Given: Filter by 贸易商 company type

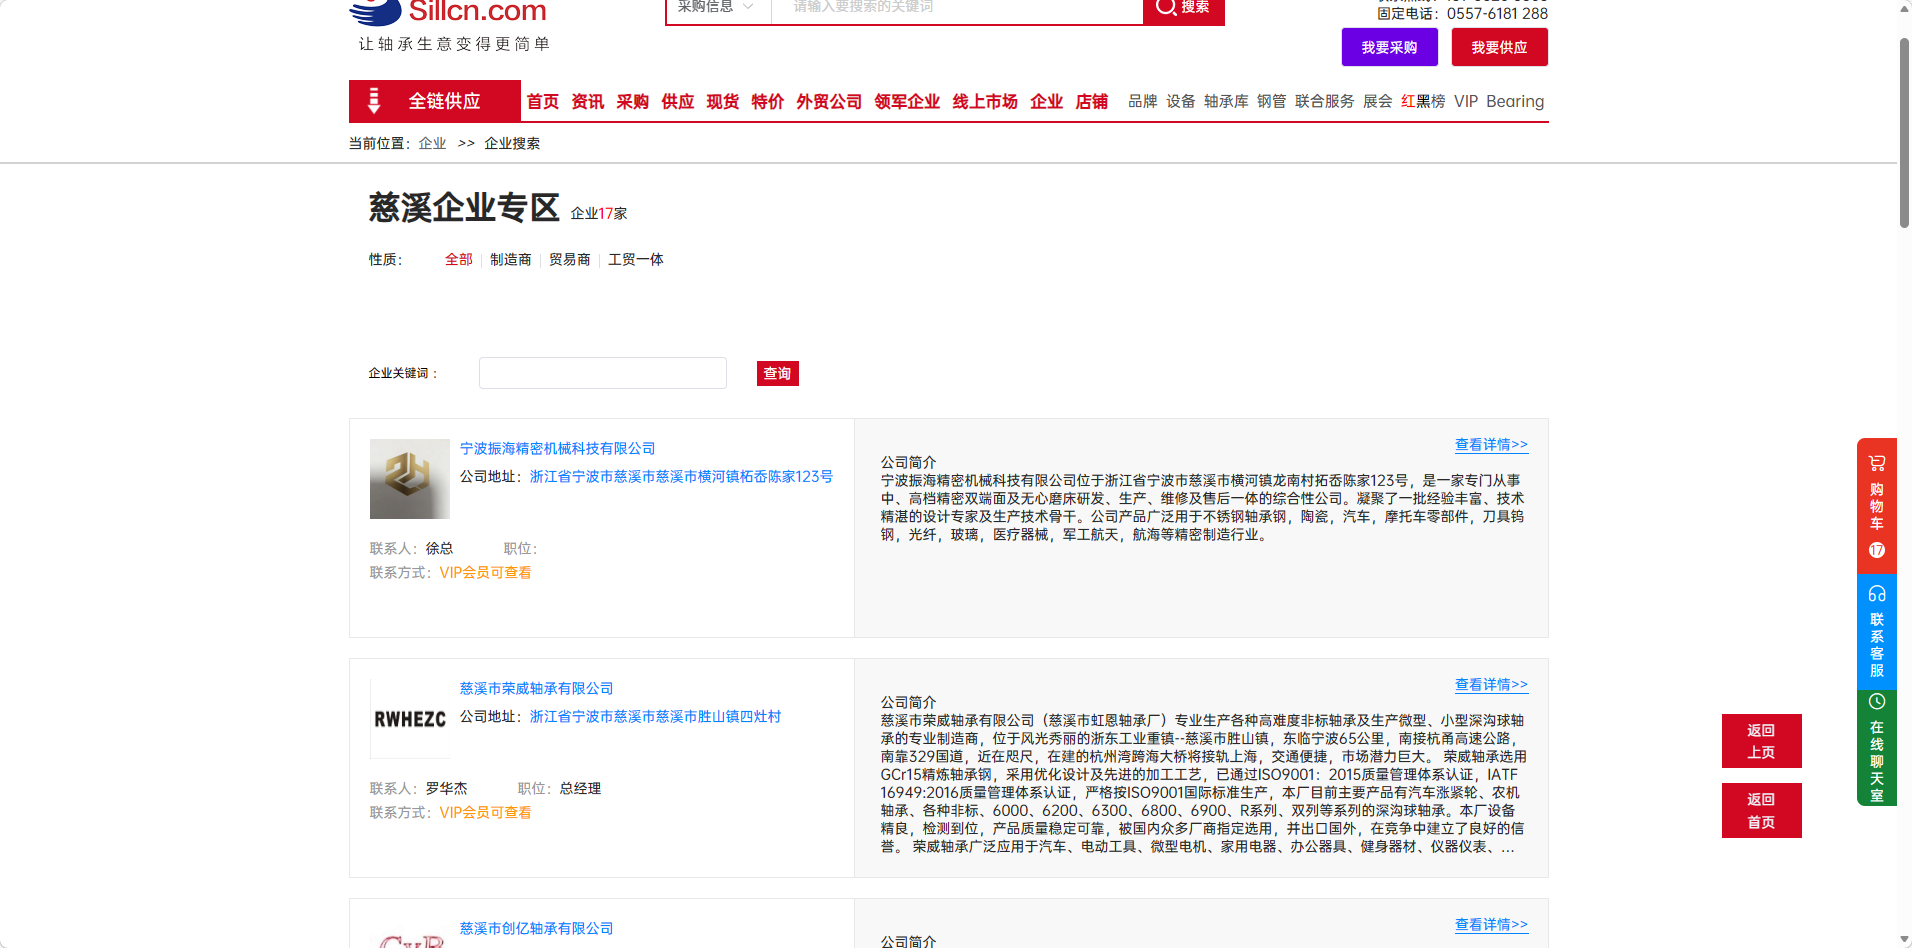Looking at the screenshot, I should coord(569,260).
